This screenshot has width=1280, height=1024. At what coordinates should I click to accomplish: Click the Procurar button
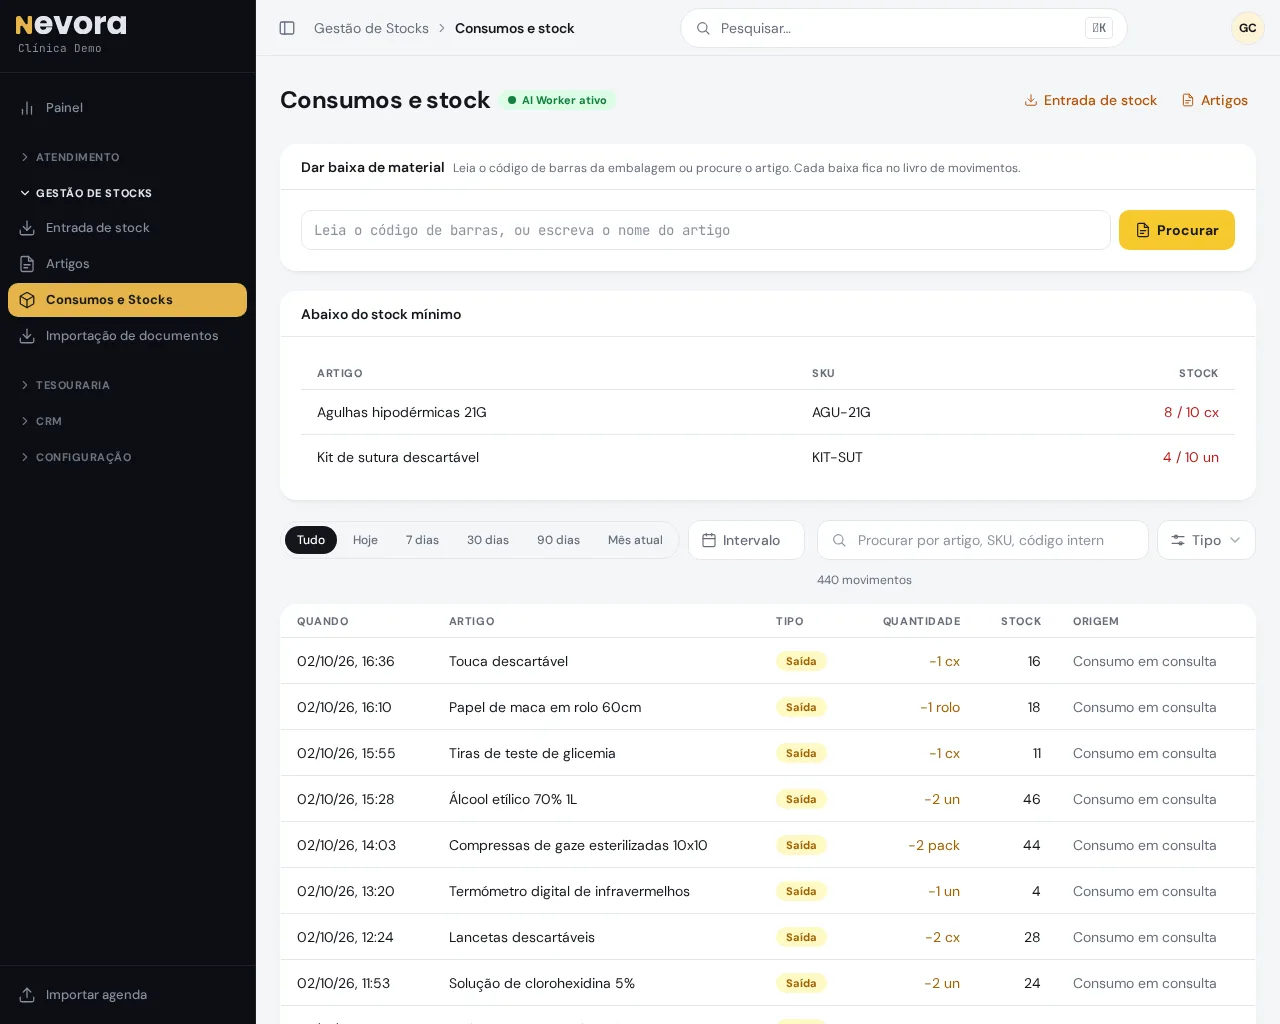1177,230
